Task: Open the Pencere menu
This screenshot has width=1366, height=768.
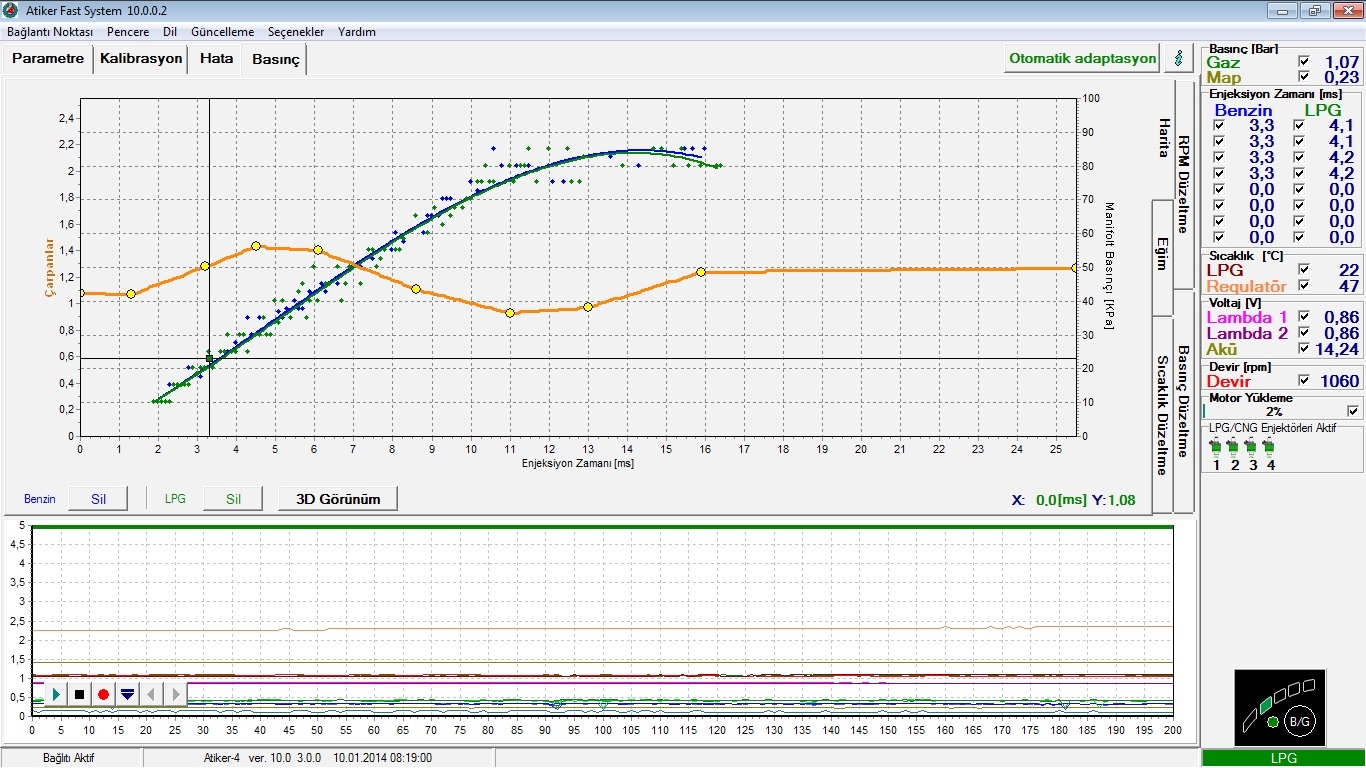Action: click(x=128, y=32)
